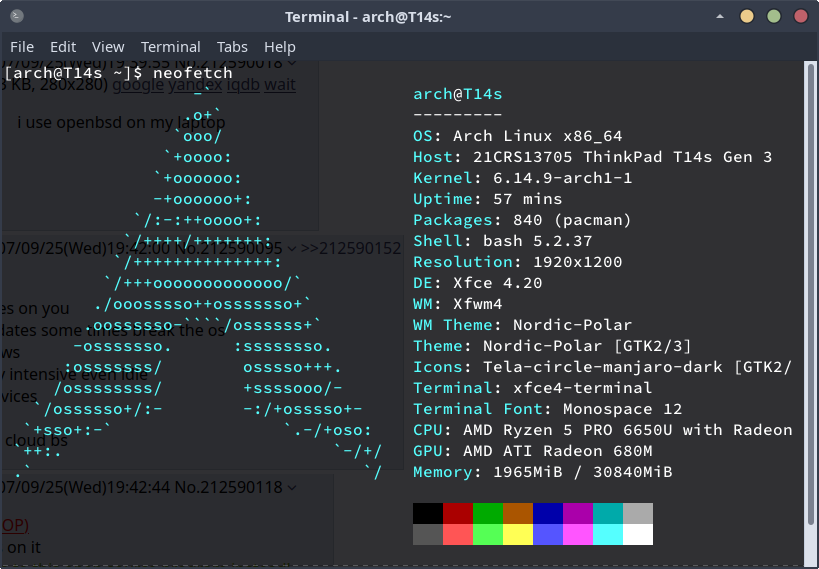Viewport: 819px width, 569px height.
Task: Click the purple color block
Action: click(x=578, y=513)
